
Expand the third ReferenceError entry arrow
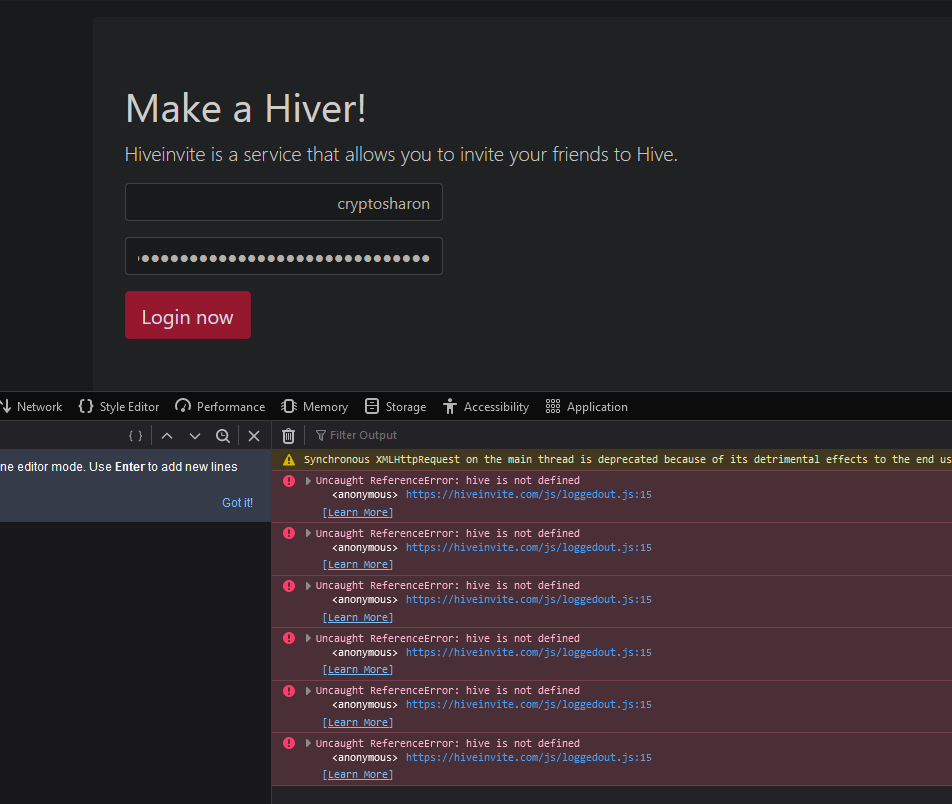click(308, 586)
